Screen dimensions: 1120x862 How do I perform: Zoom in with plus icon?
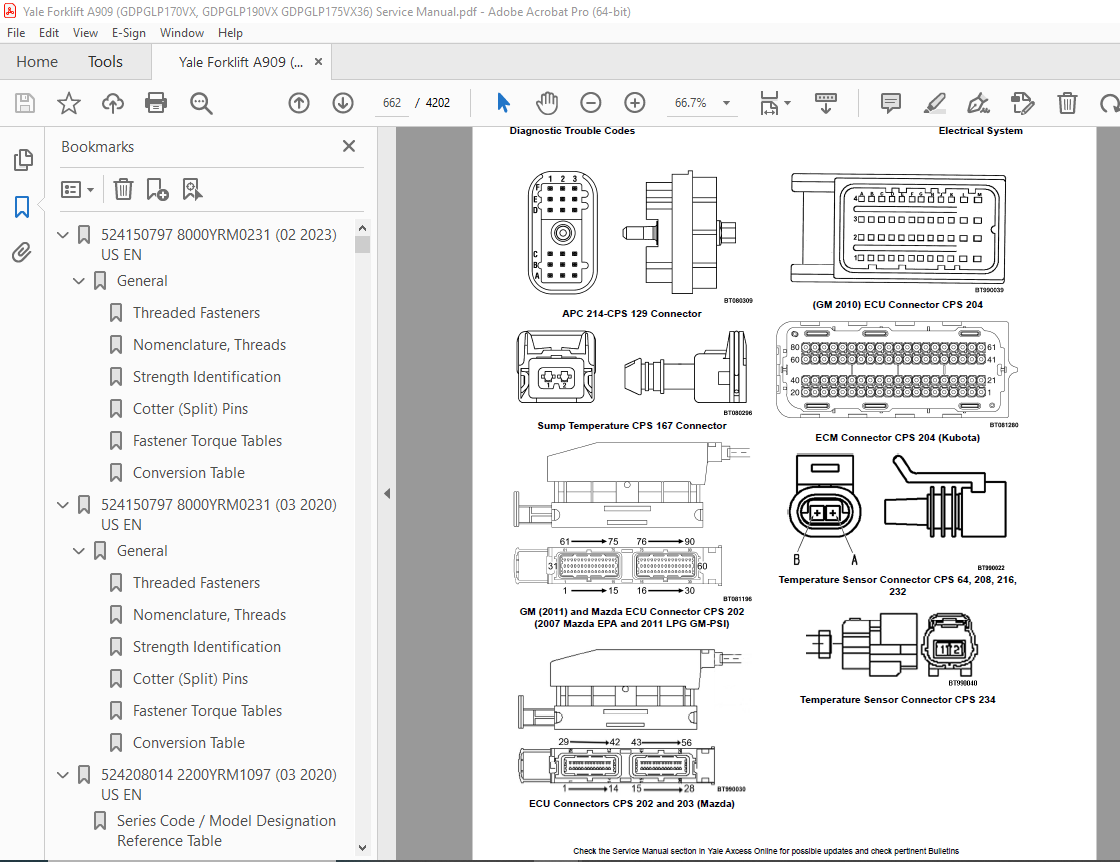click(x=634, y=103)
